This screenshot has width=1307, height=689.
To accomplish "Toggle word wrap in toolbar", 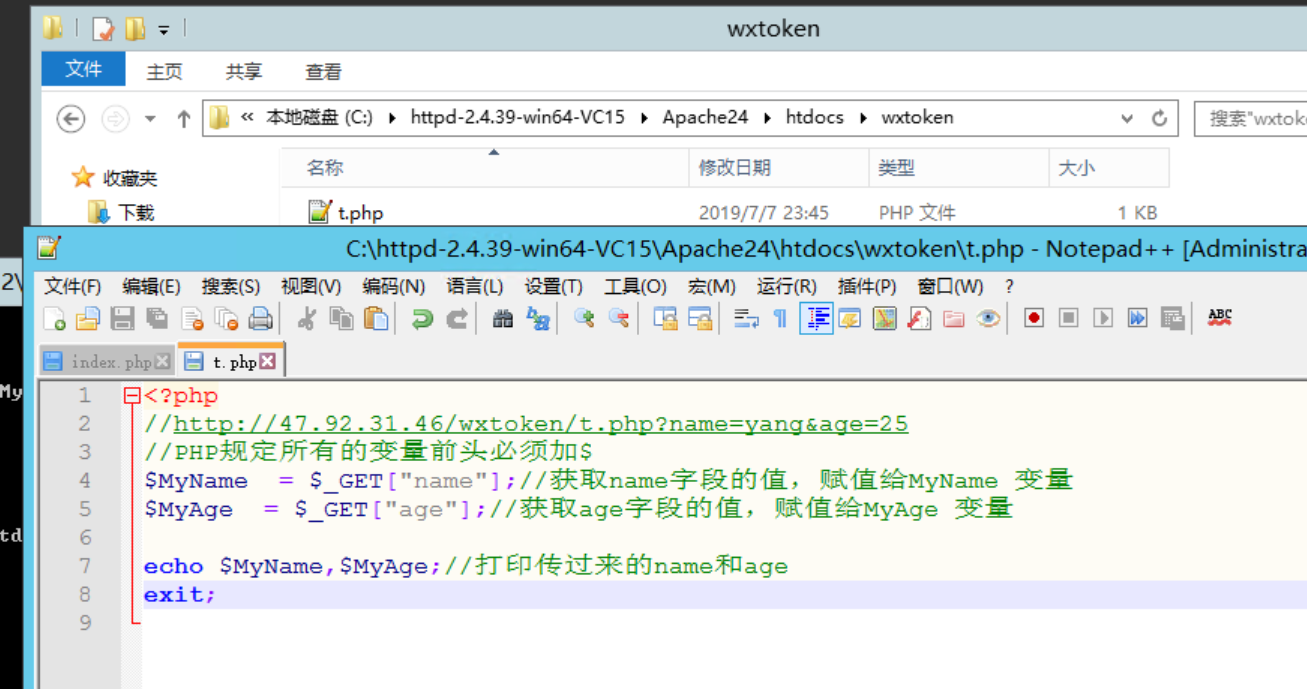I will point(746,318).
